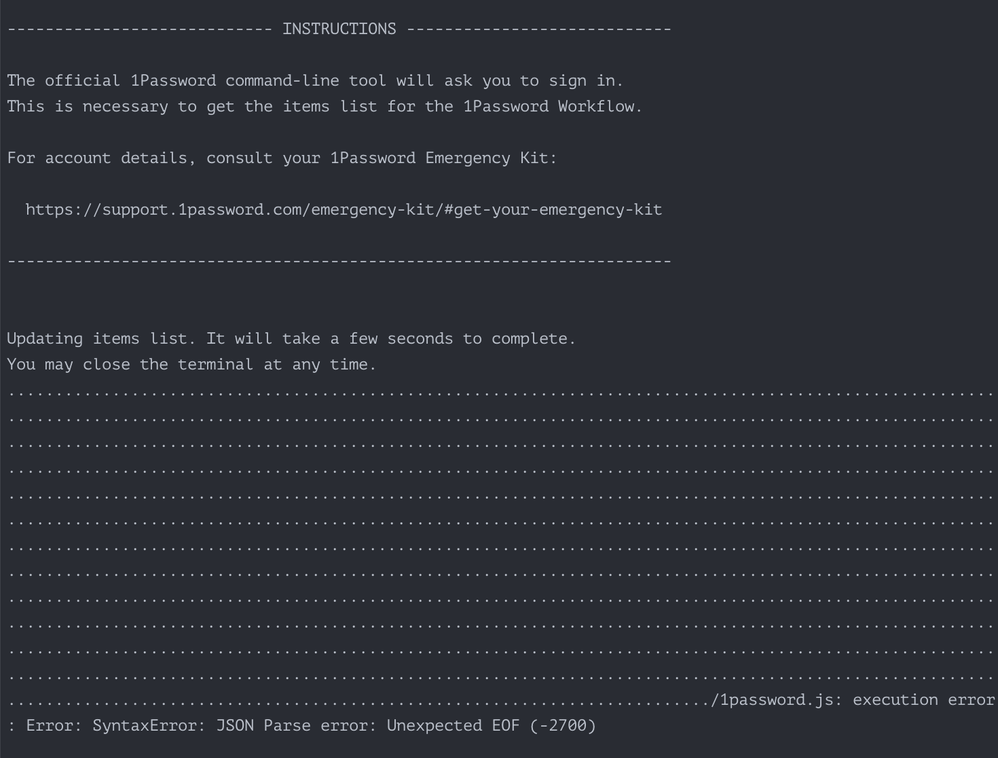Click the "1Password Workflow" text
The image size is (998, 758).
549,106
